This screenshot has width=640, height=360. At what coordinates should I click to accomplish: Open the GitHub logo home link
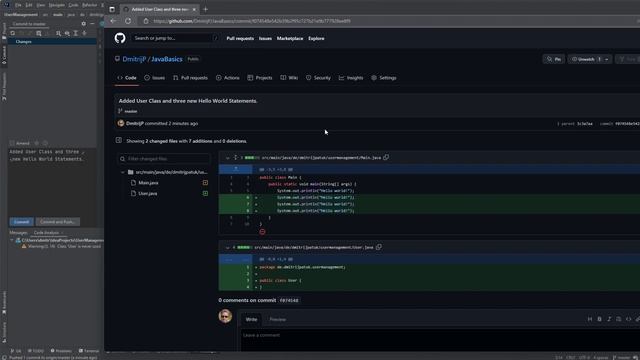pyautogui.click(x=120, y=38)
